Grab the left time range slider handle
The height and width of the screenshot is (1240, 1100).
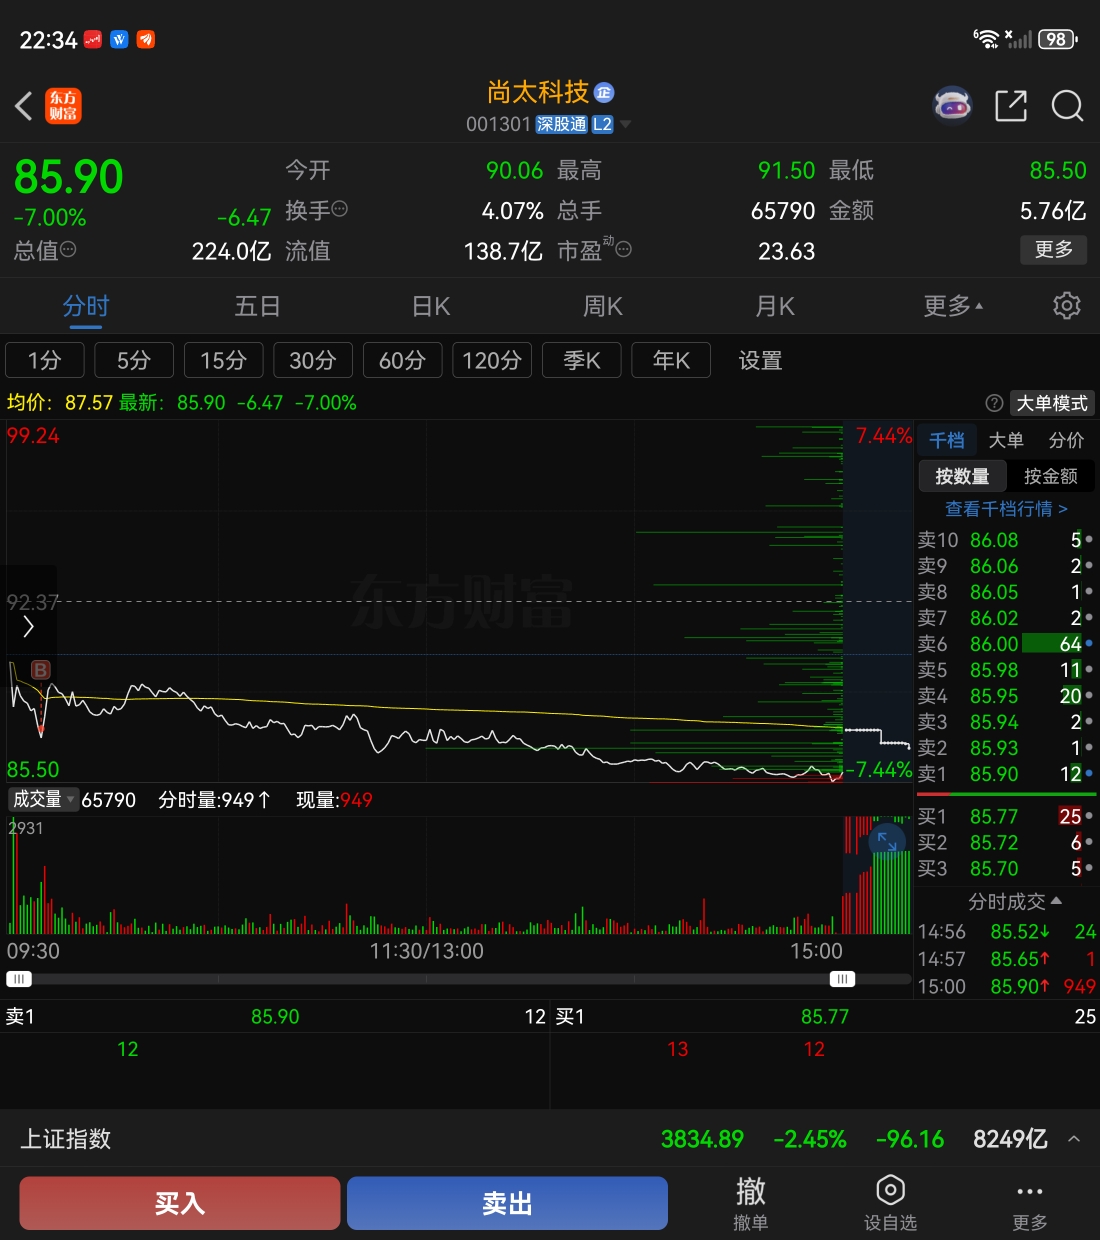19,979
